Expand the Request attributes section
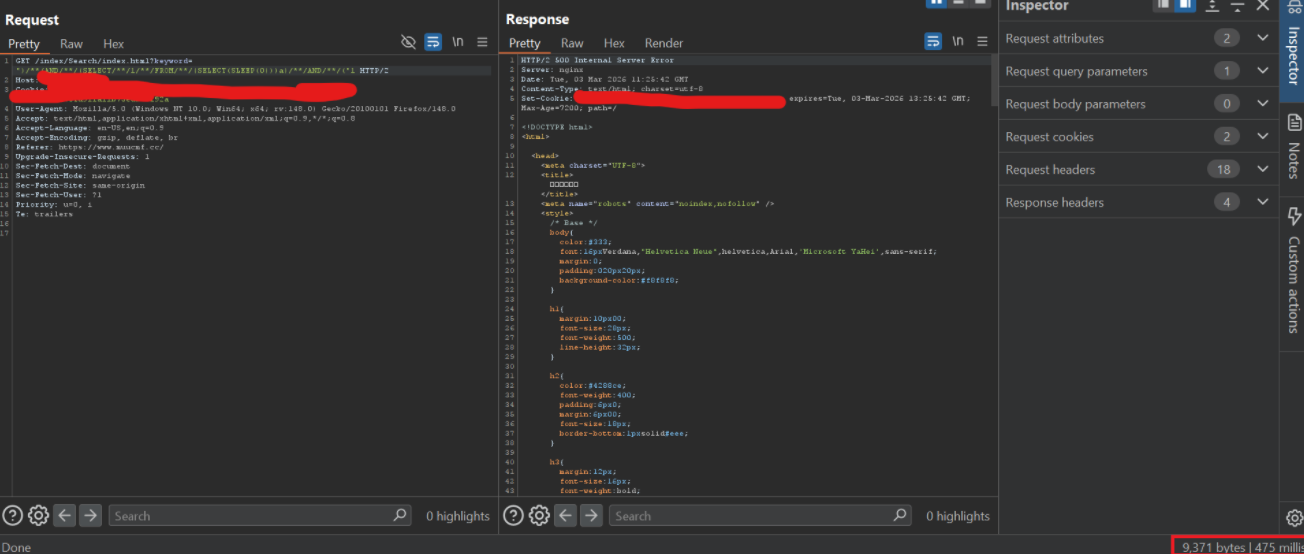This screenshot has height=554, width=1304. point(1262,38)
